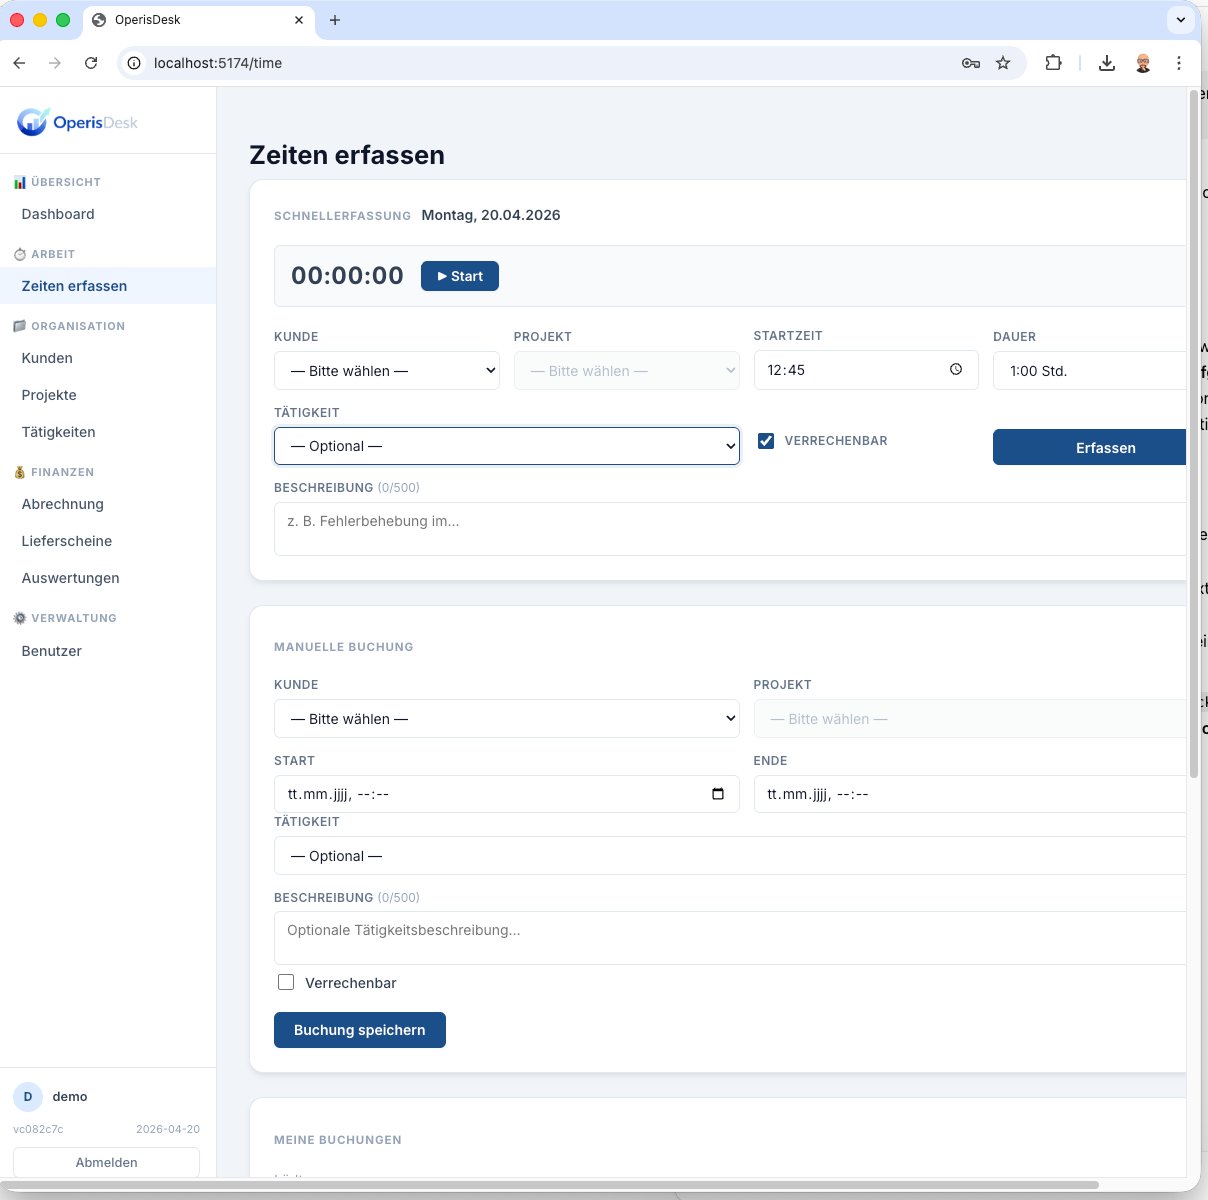Click the password key icon in address bar
Viewport: 1208px width, 1200px height.
(x=970, y=63)
